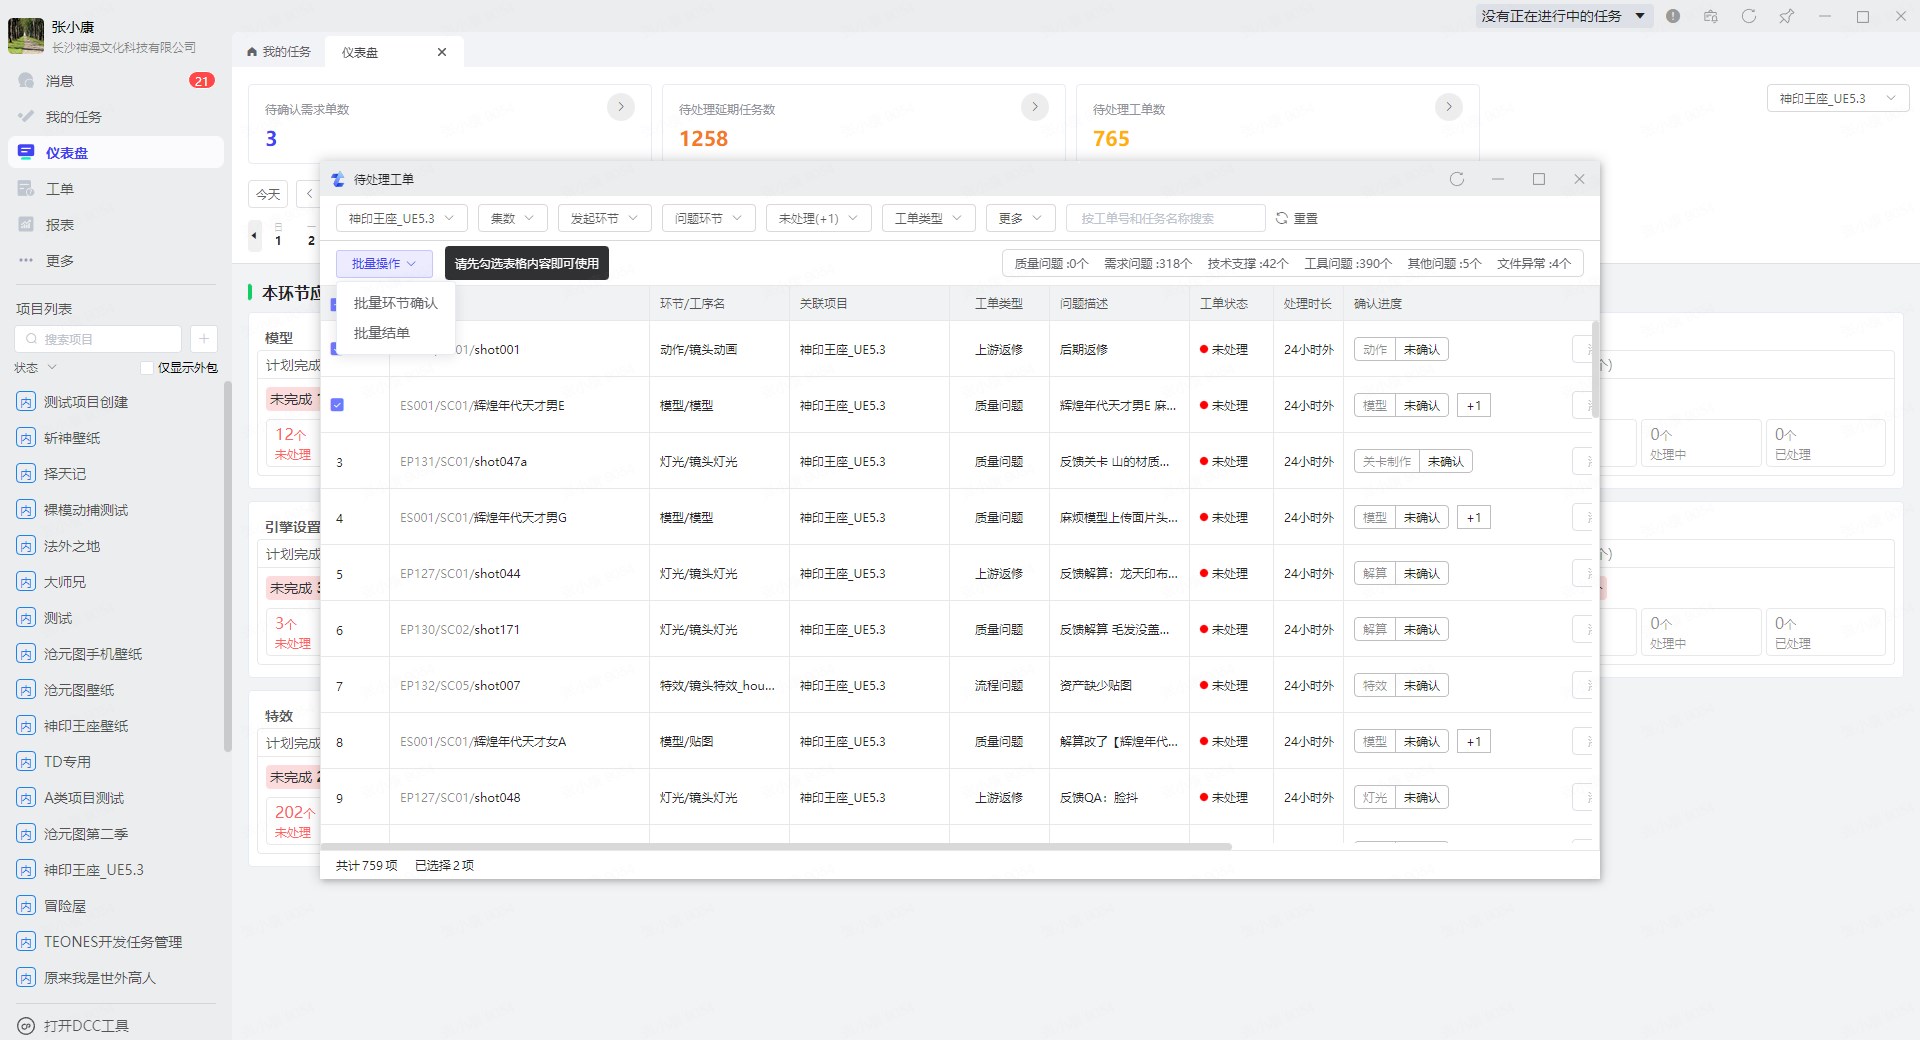Choose 批量环节确认 menu item

tap(396, 303)
